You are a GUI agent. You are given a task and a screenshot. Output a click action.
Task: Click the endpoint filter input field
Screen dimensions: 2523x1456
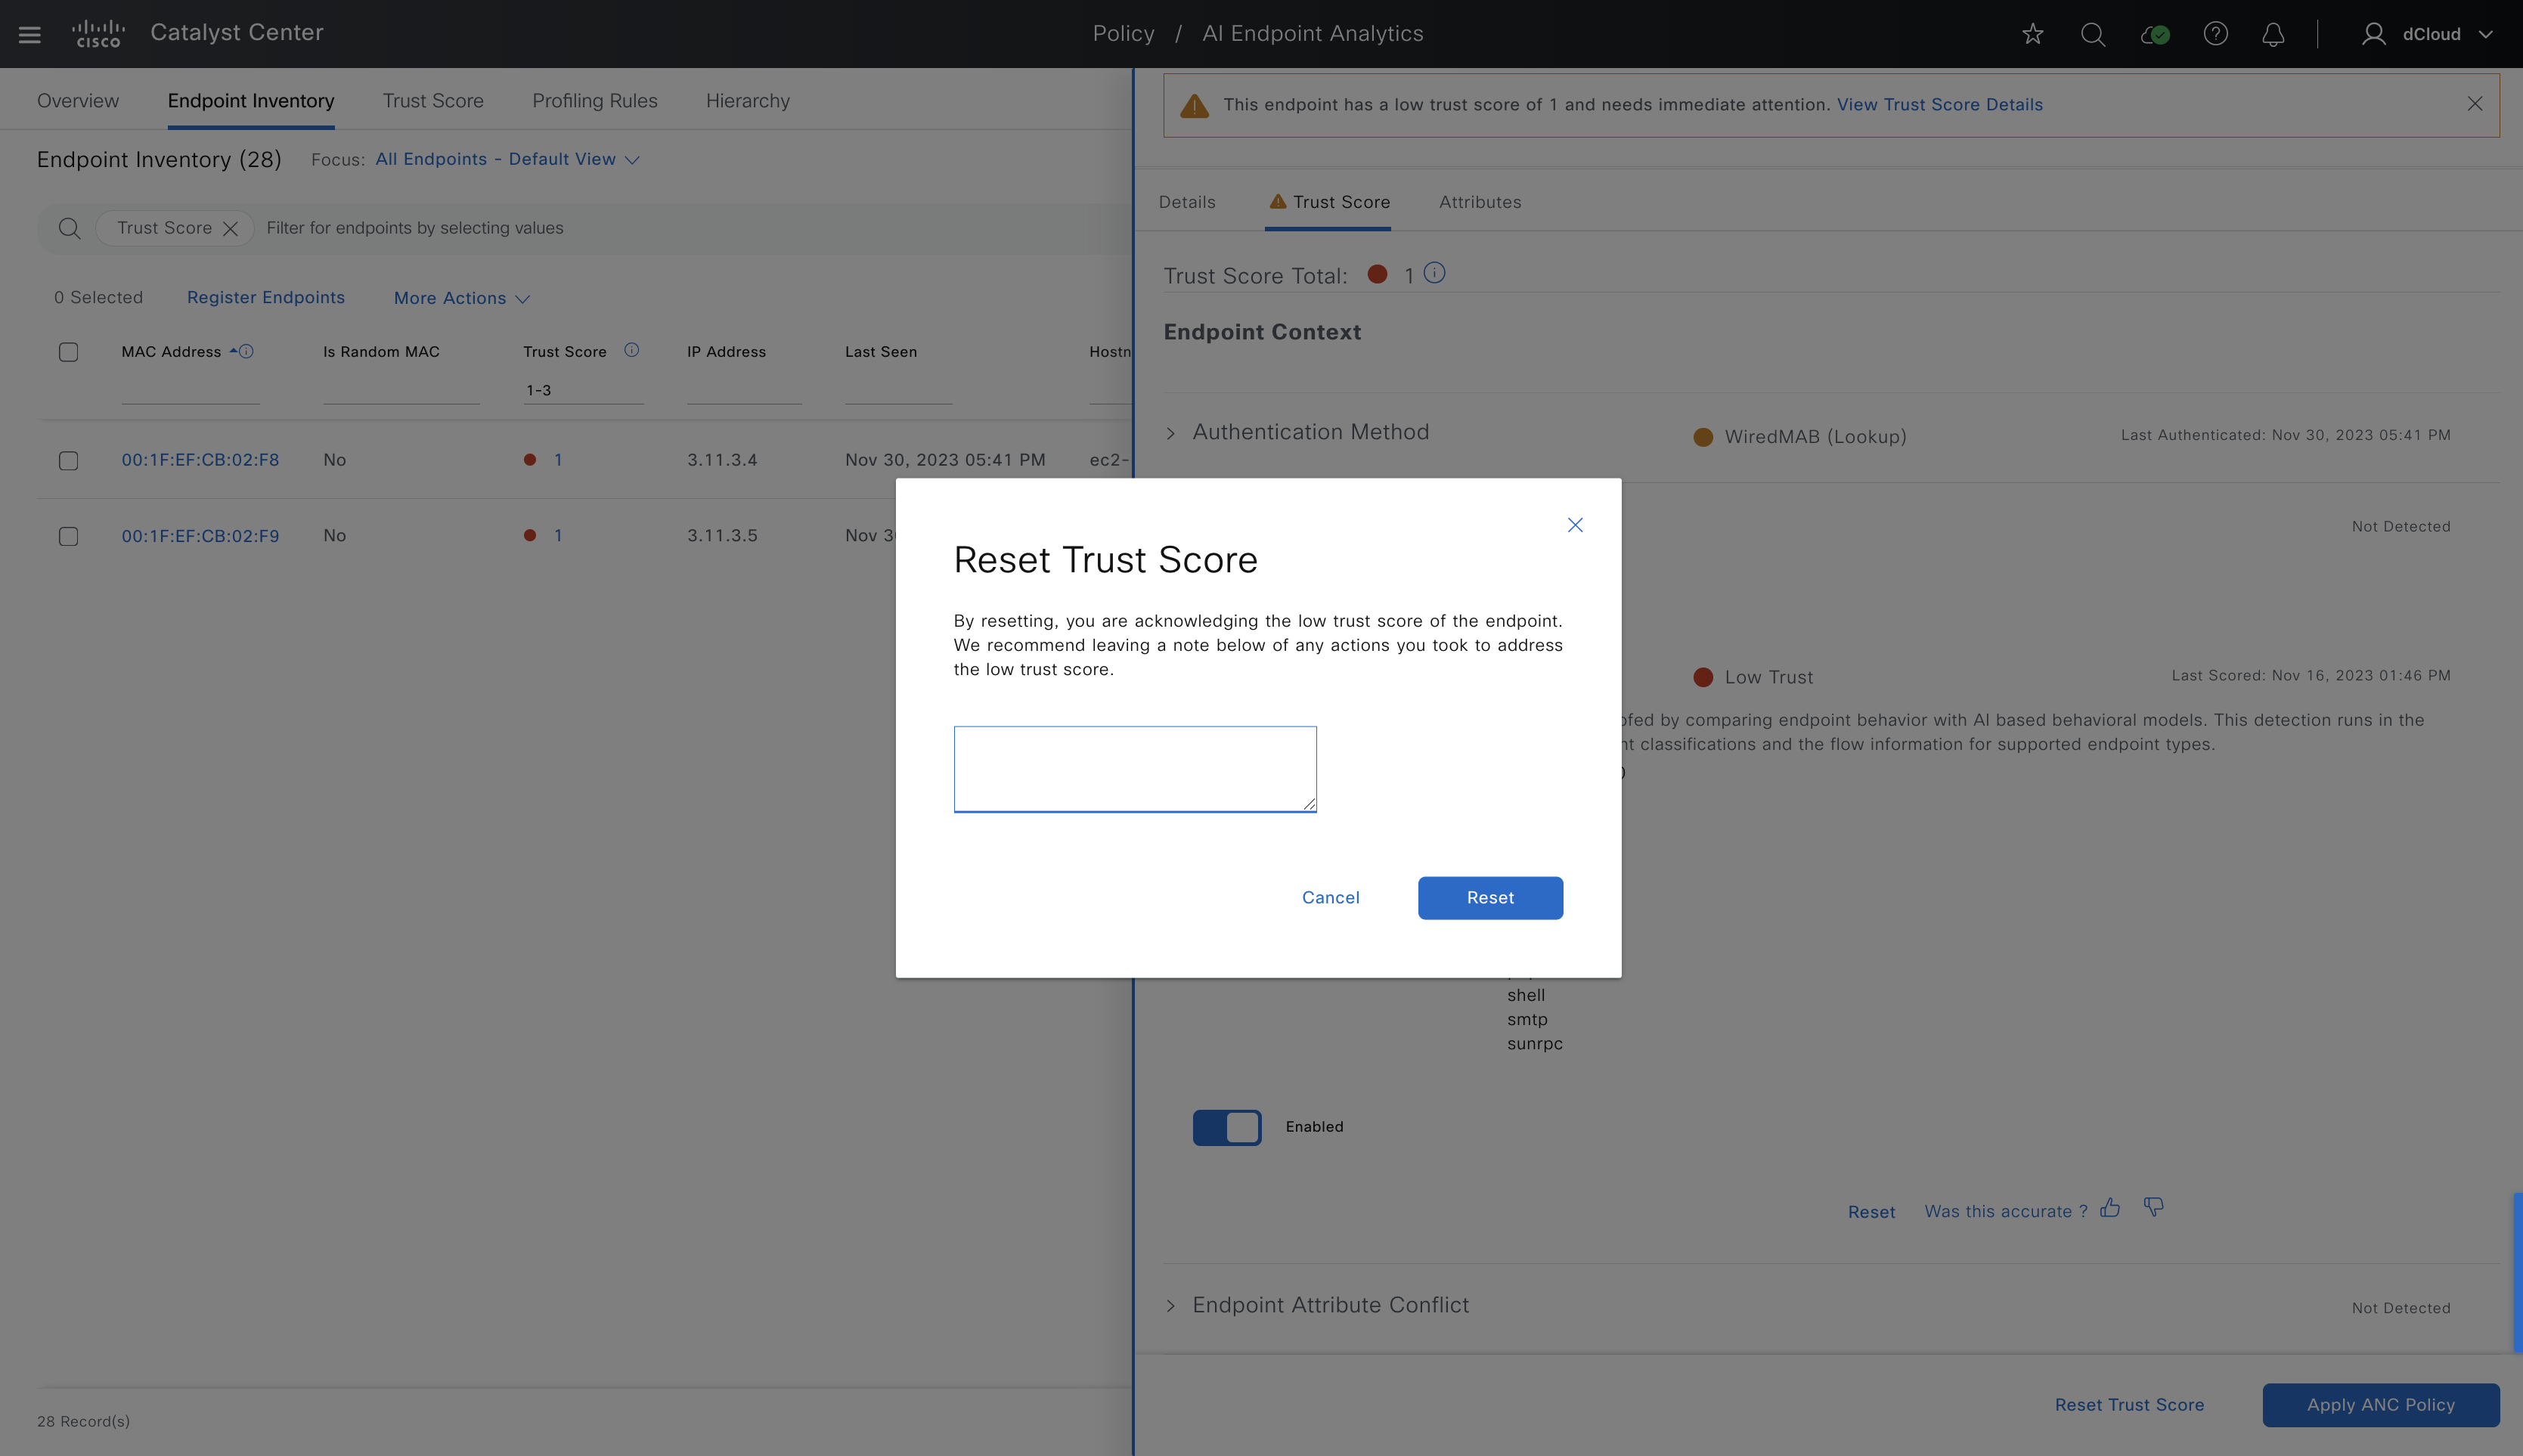(x=690, y=228)
